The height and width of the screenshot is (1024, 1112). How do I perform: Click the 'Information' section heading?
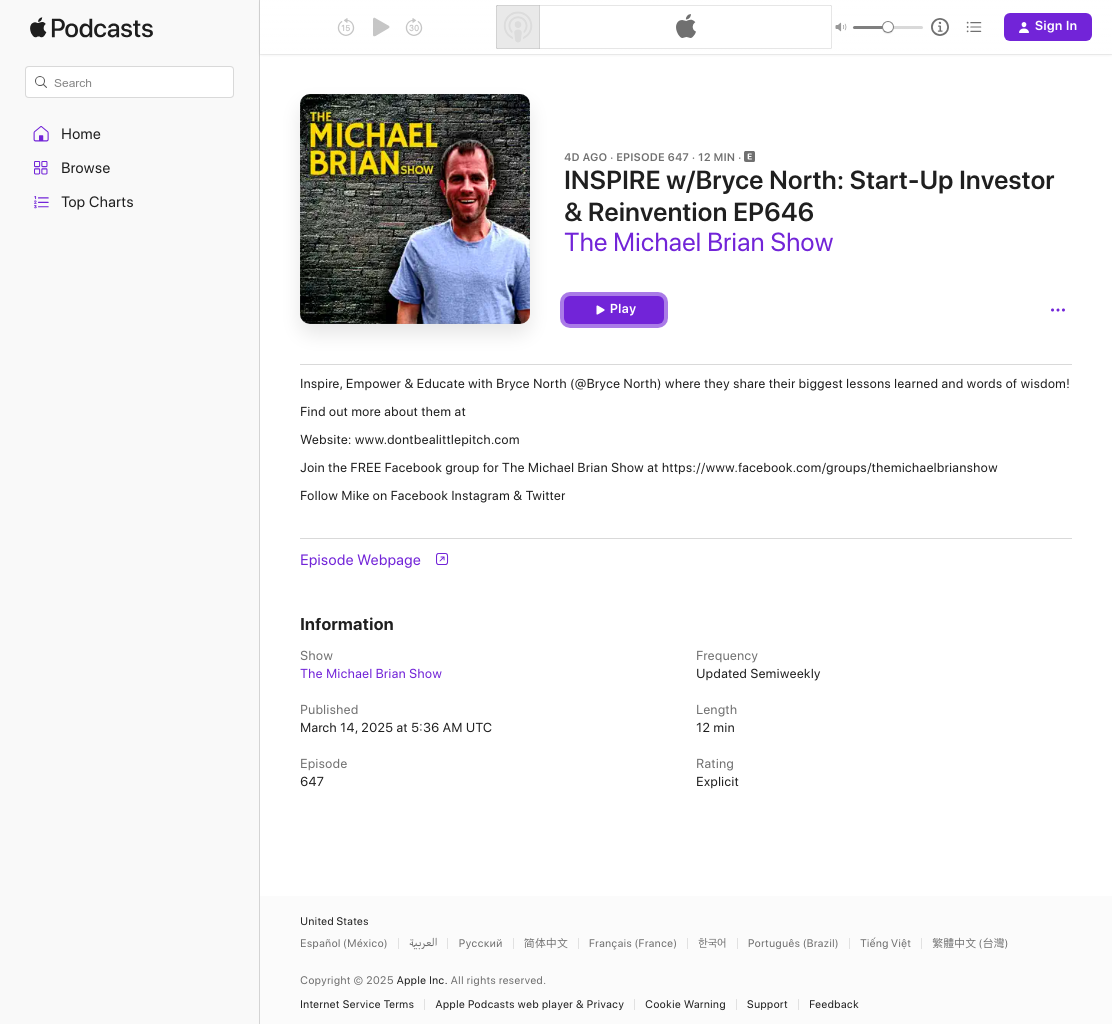tap(347, 624)
